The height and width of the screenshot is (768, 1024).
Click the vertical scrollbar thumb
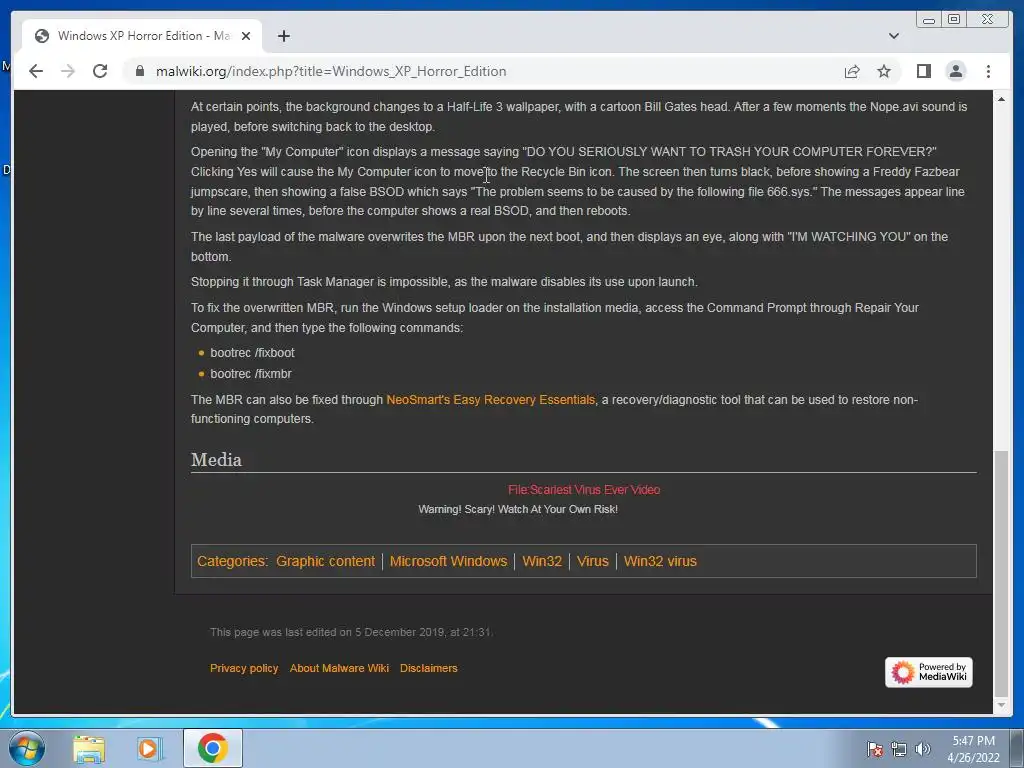coord(1000,573)
